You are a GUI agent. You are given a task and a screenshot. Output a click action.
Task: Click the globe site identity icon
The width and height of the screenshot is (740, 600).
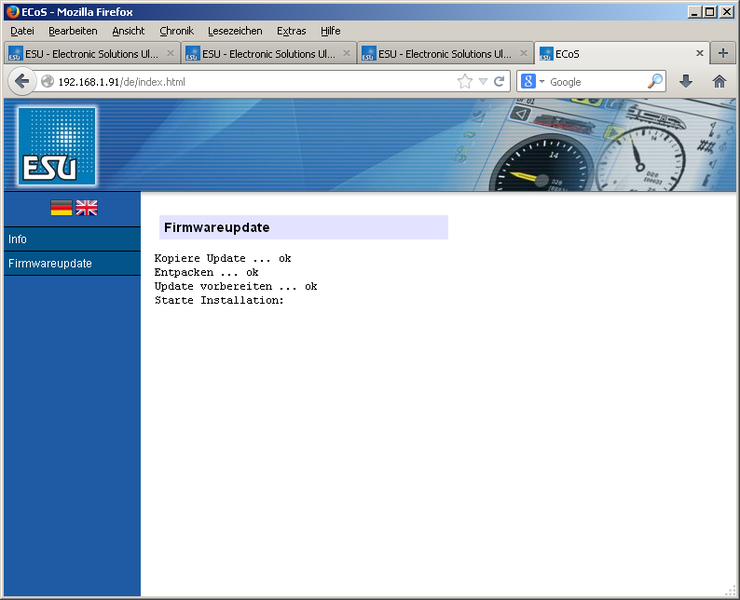coord(47,82)
